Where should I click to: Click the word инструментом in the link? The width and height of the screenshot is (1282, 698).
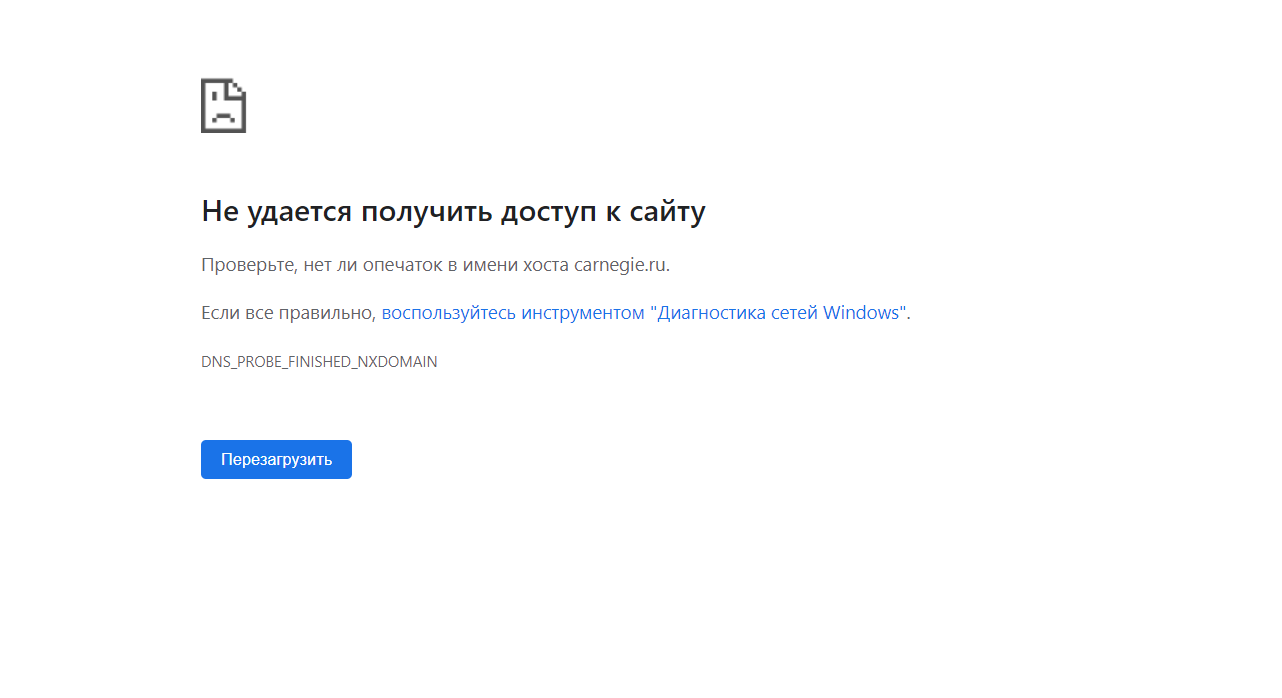[x=583, y=313]
